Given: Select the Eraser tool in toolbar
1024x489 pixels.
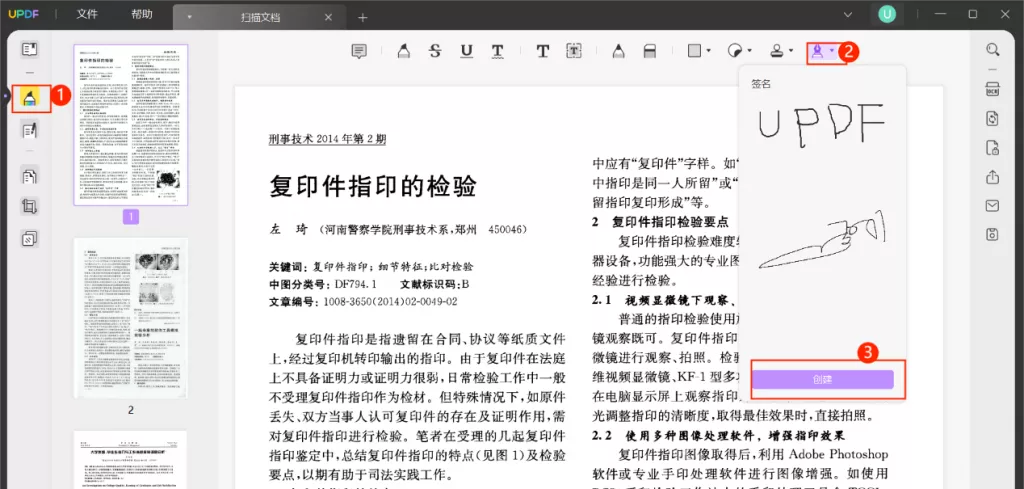Looking at the screenshot, I should coord(649,50).
